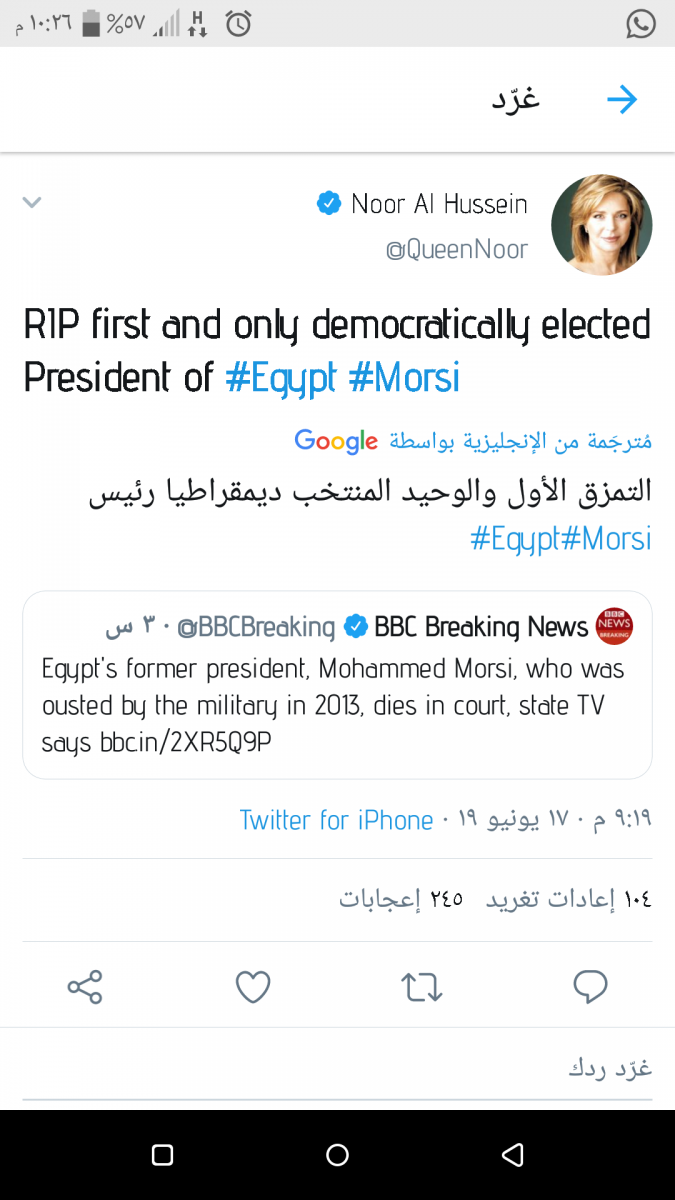Screen dimensions: 675x1200
Task: Share the tweet via share icon
Action: pyautogui.click(x=85, y=987)
